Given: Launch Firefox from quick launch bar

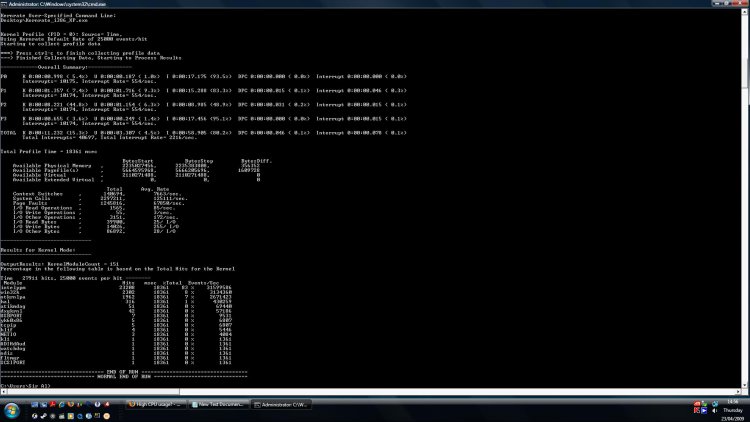Looking at the screenshot, I should tap(70, 404).
